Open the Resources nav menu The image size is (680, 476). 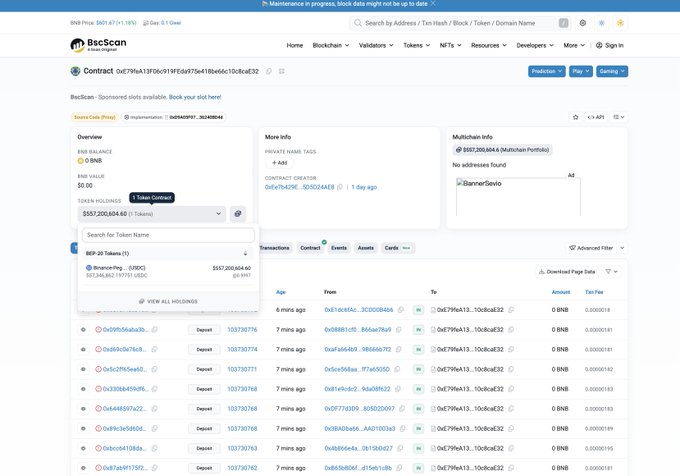point(489,45)
